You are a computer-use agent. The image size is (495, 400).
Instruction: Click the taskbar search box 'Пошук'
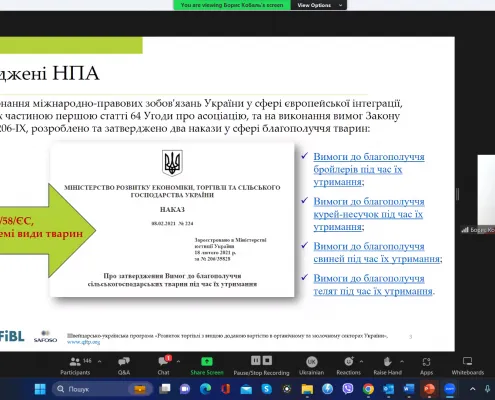click(x=102, y=389)
